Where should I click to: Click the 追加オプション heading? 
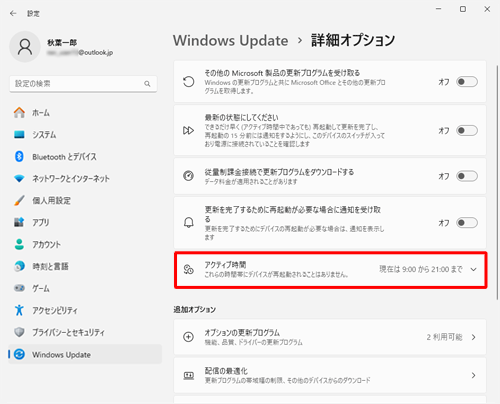[194, 309]
